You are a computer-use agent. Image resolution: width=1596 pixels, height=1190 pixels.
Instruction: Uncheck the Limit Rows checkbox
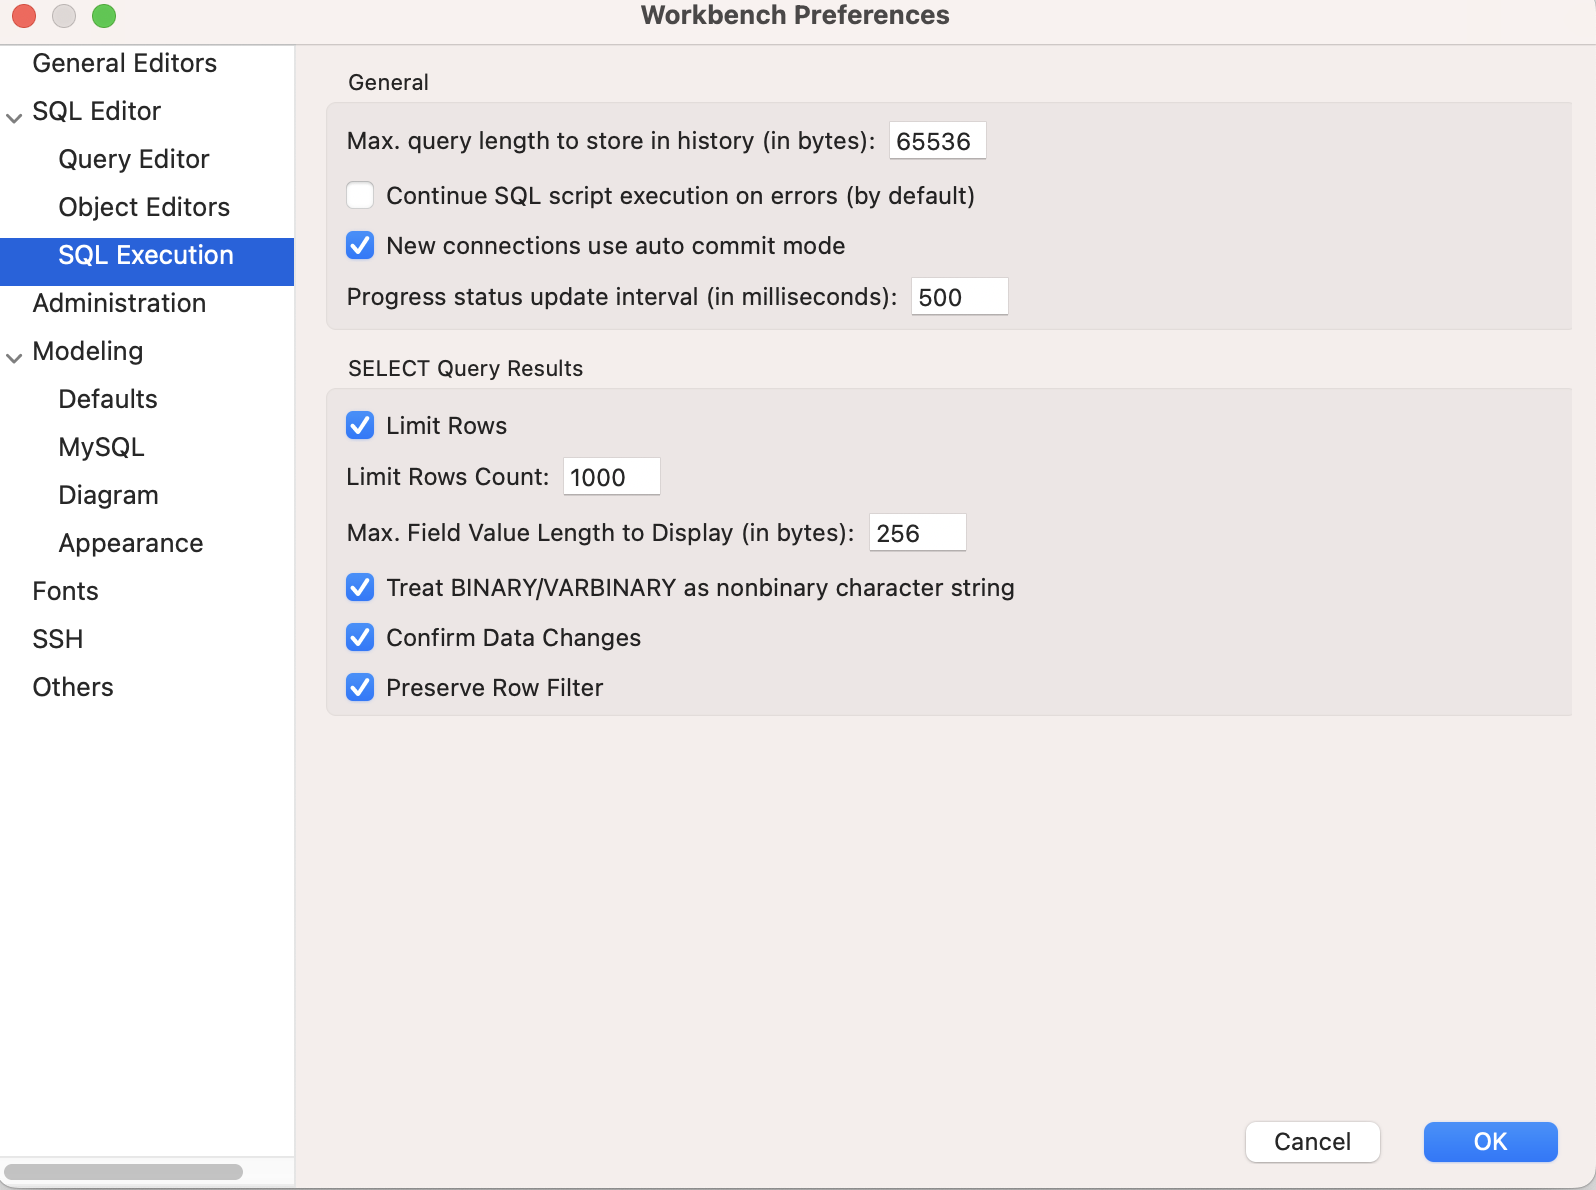[360, 425]
